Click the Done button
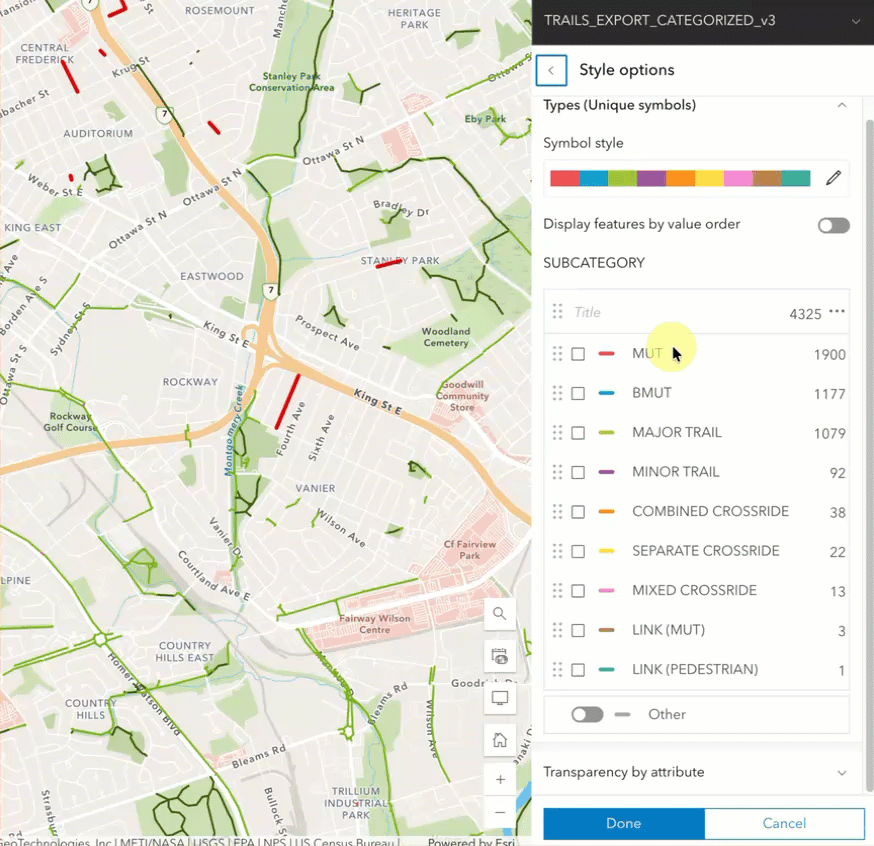Image resolution: width=874 pixels, height=846 pixels. click(623, 823)
